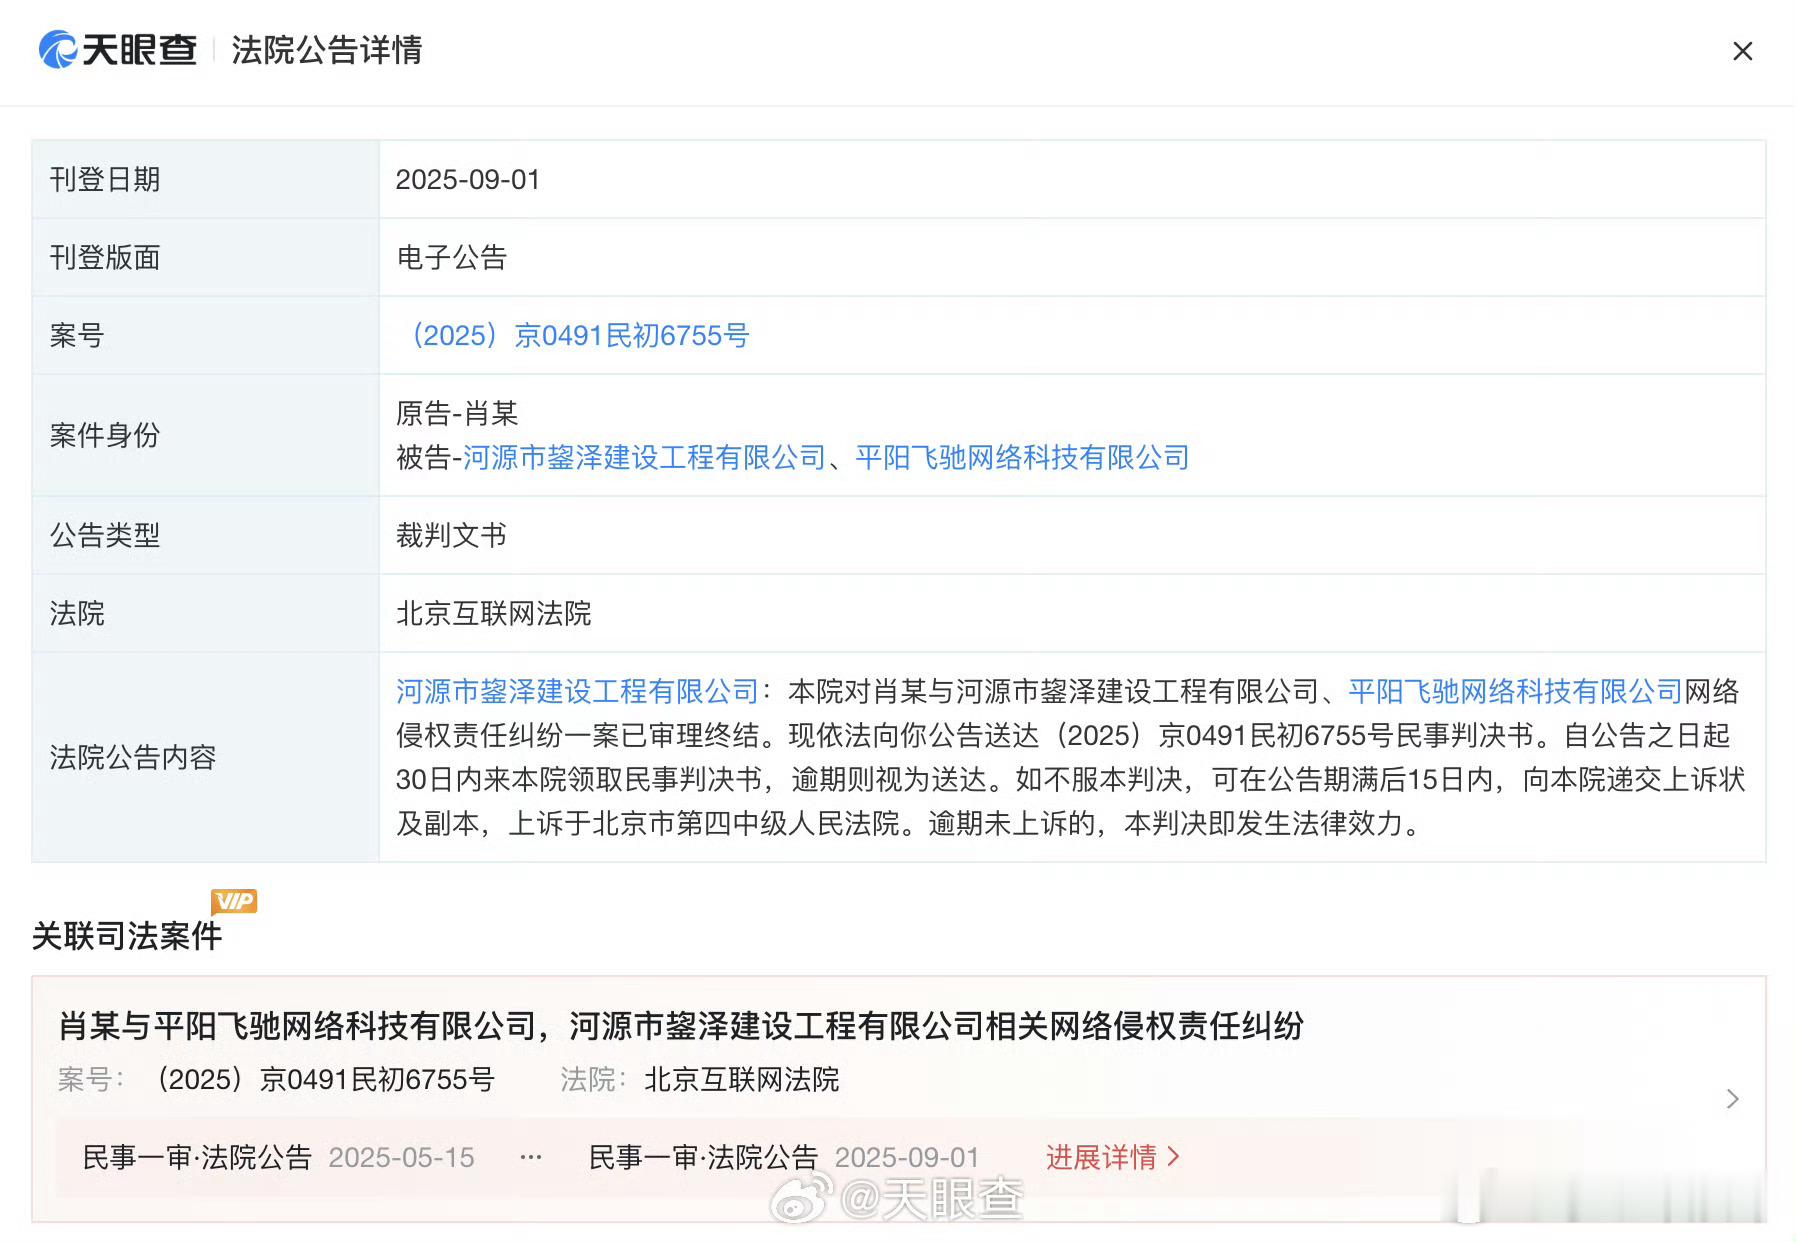The height and width of the screenshot is (1242, 1796).
Task: Open defendant 平阳飞驰网络科技有限公司 link in case identity row
Action: point(1022,458)
